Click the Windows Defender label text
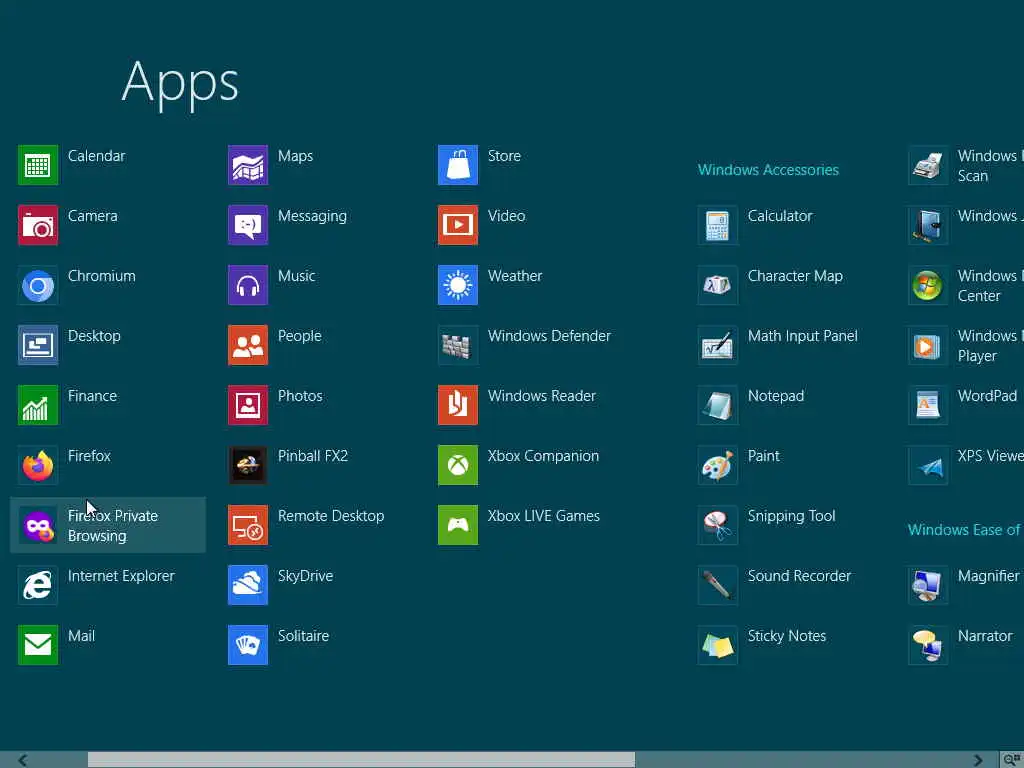1024x768 pixels. coord(549,336)
